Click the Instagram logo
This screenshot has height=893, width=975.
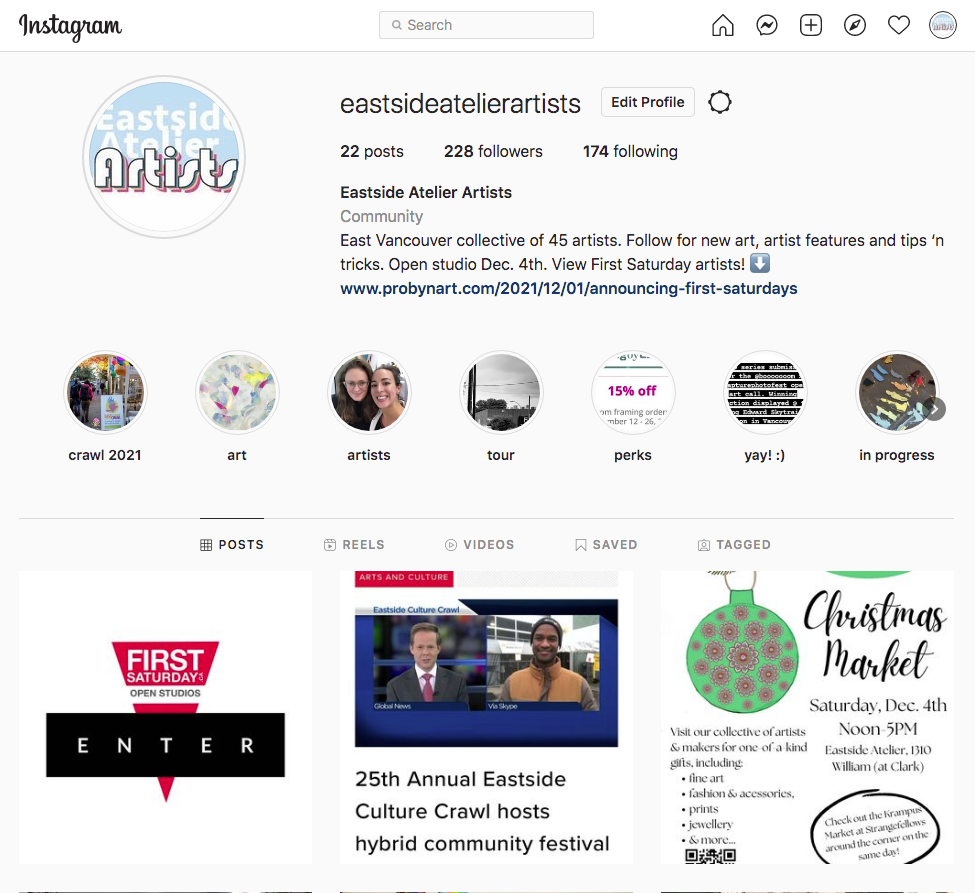point(70,27)
